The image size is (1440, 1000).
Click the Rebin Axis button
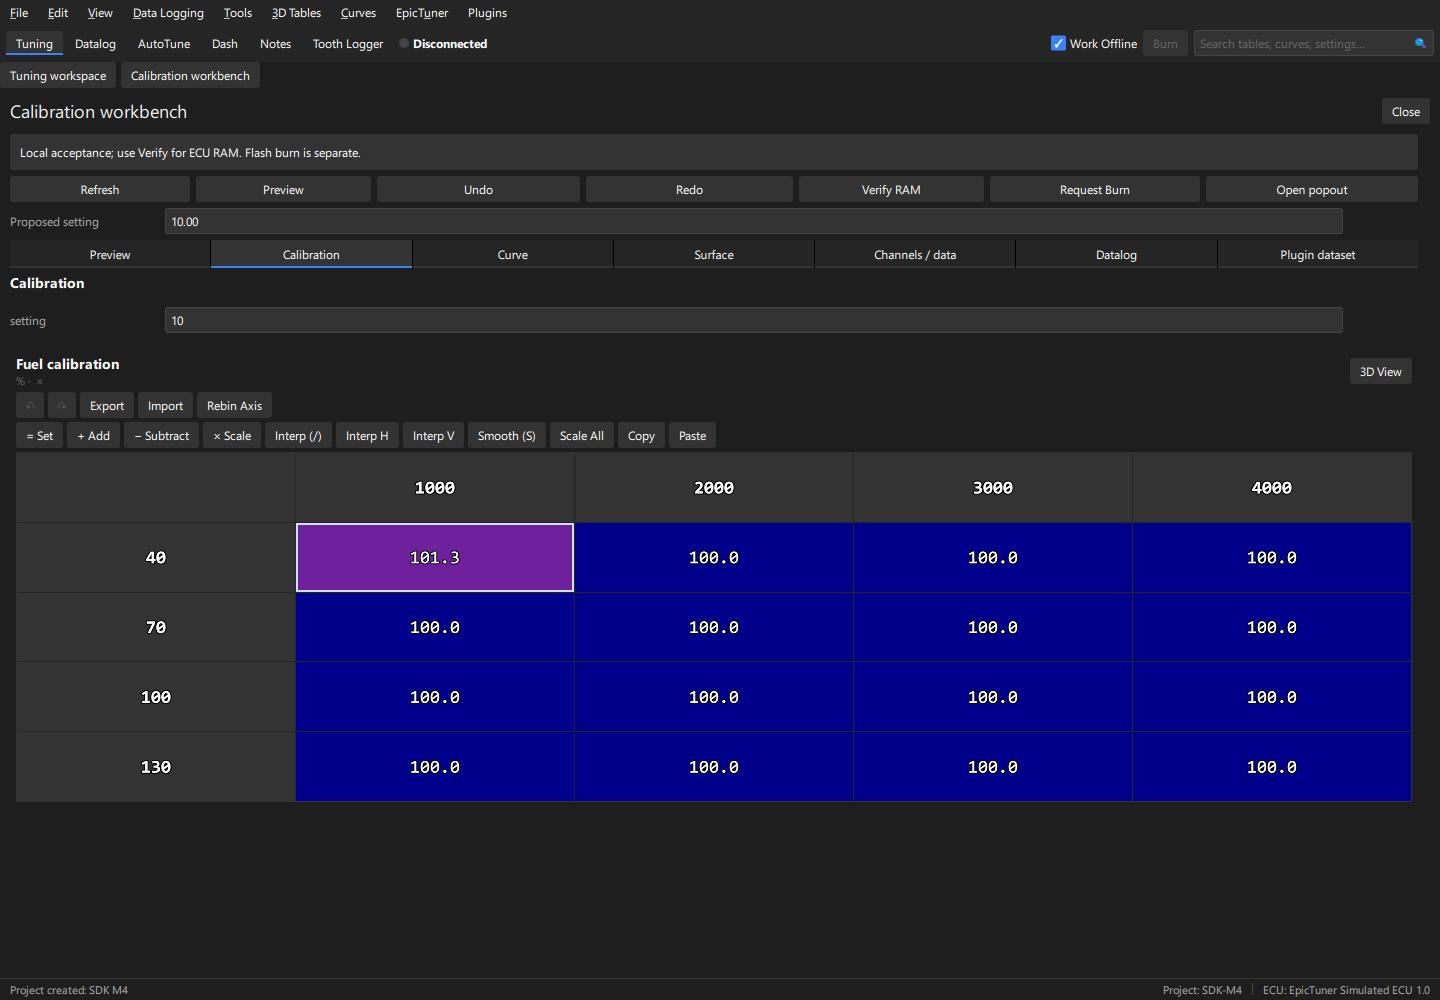[x=235, y=406]
